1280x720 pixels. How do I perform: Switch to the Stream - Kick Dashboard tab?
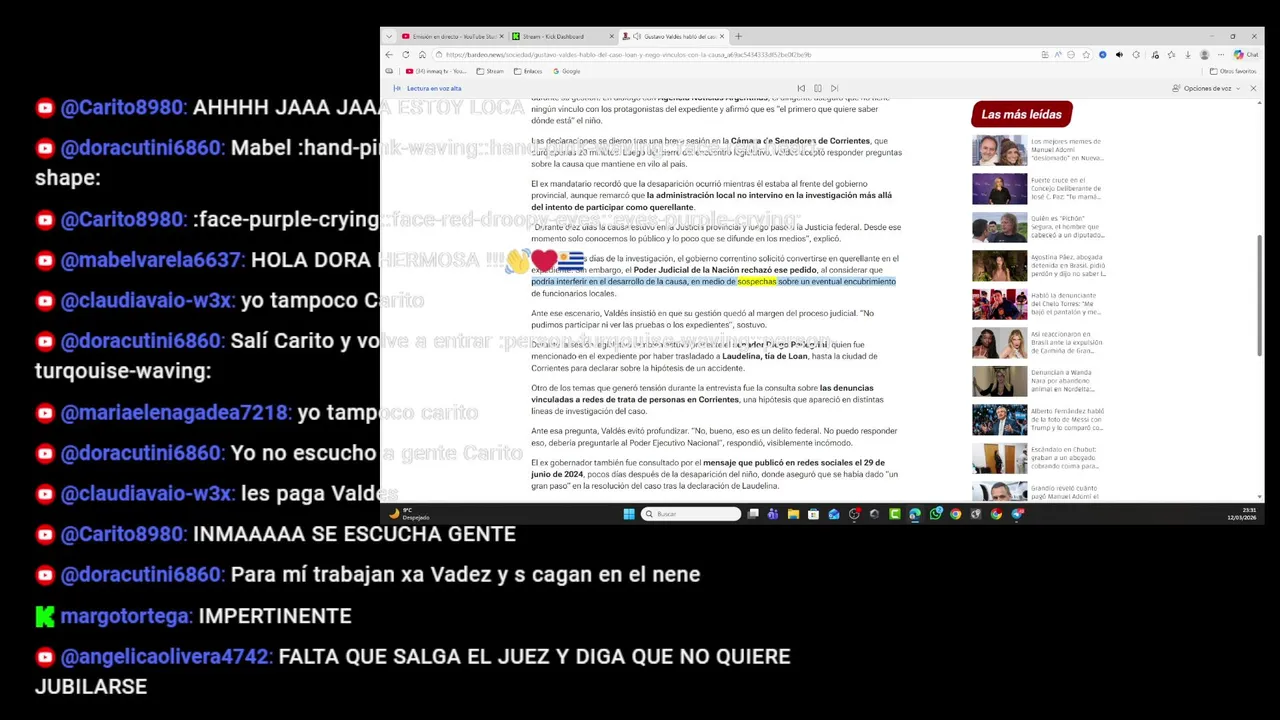(563, 36)
